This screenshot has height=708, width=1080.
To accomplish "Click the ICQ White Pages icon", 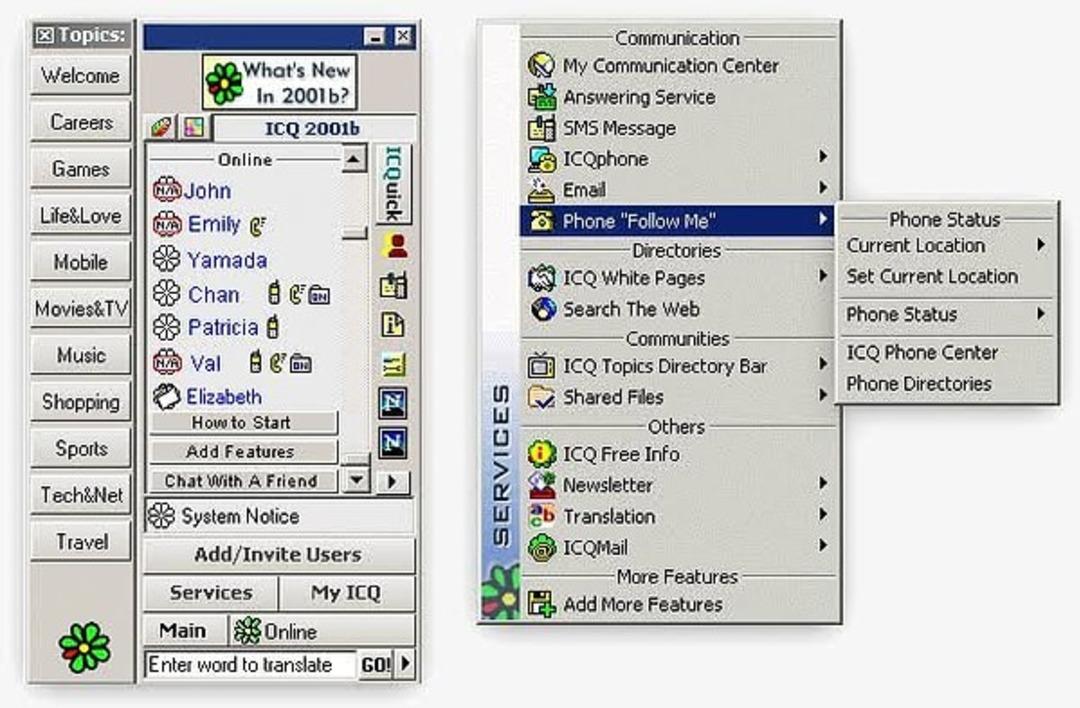I will coord(540,278).
